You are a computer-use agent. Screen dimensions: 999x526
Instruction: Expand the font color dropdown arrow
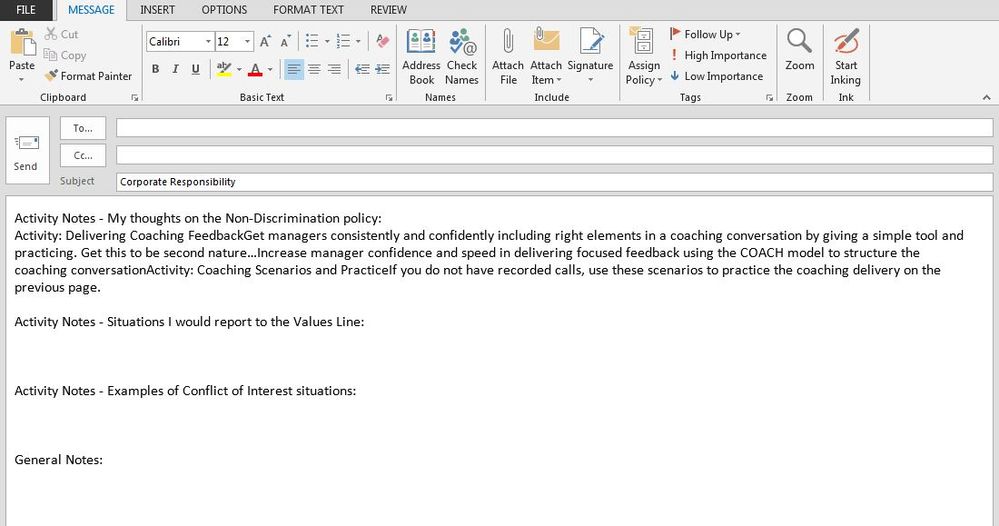coord(270,69)
